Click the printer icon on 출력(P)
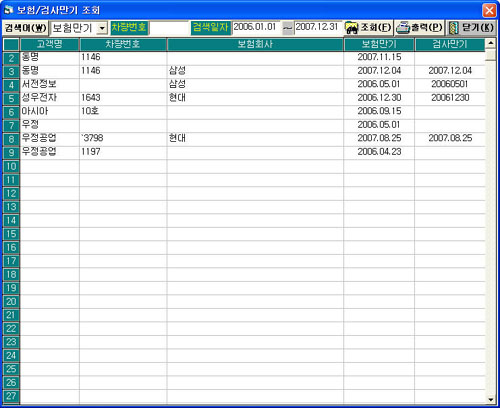Viewport: 500px width, 408px height. pos(403,28)
